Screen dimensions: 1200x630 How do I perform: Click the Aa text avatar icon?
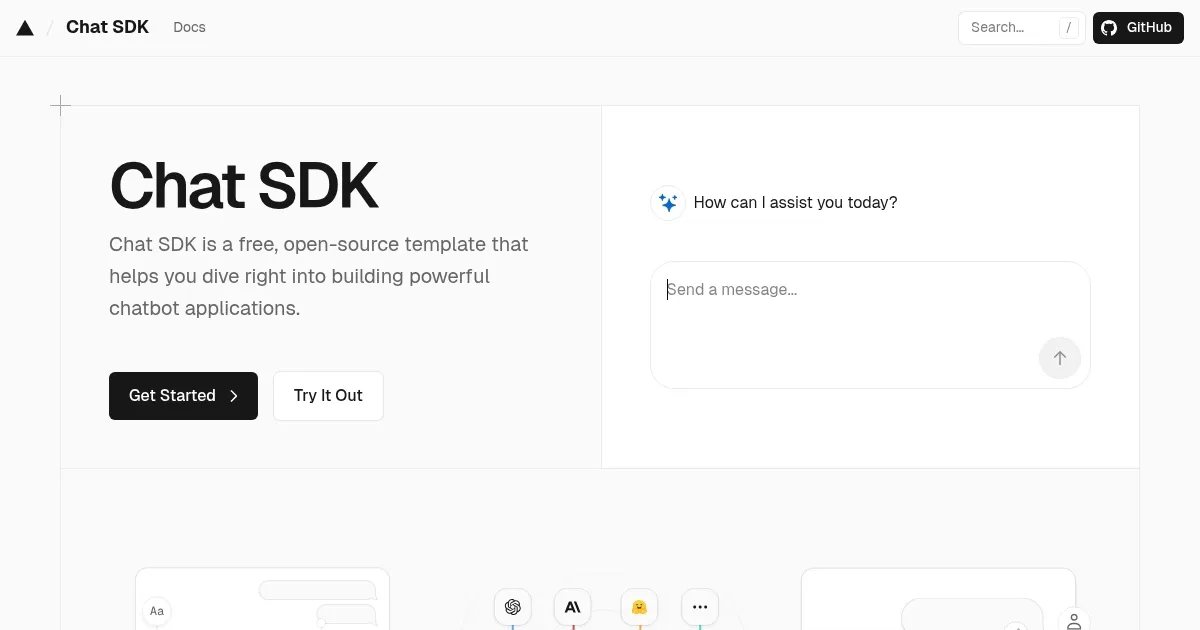click(x=156, y=611)
